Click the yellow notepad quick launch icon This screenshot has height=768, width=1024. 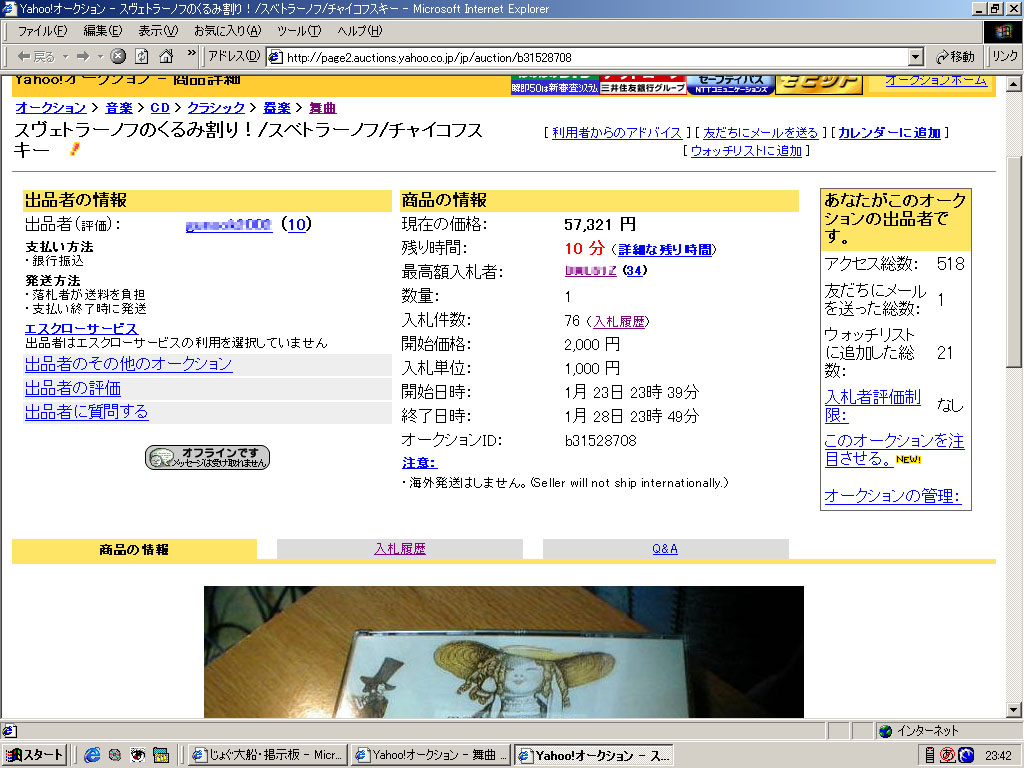pos(161,755)
